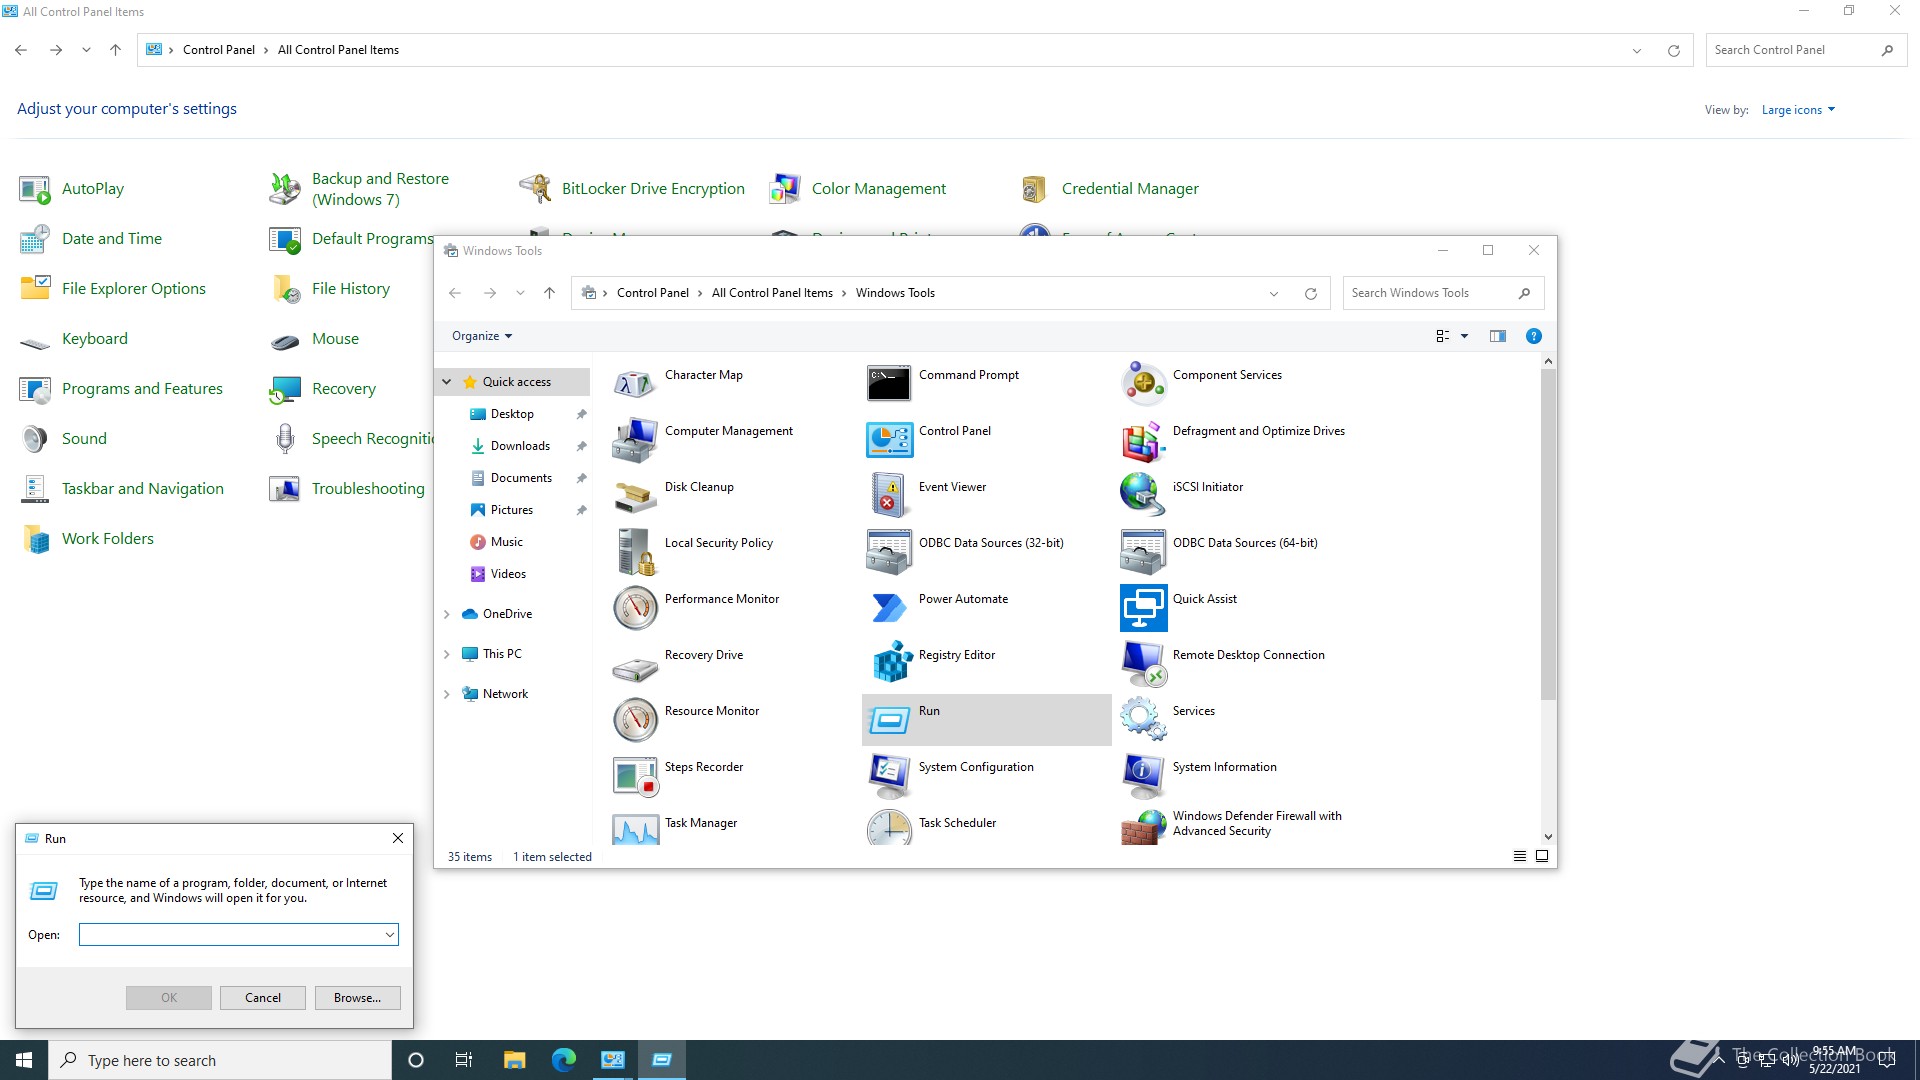
Task: Open Windows Tools address bar history dropdown
Action: click(1273, 293)
